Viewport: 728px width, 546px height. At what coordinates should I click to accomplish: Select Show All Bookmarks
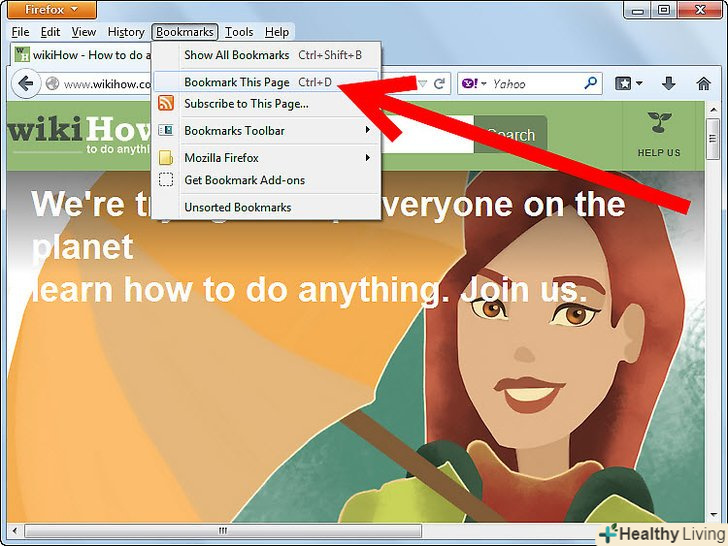coord(266,55)
